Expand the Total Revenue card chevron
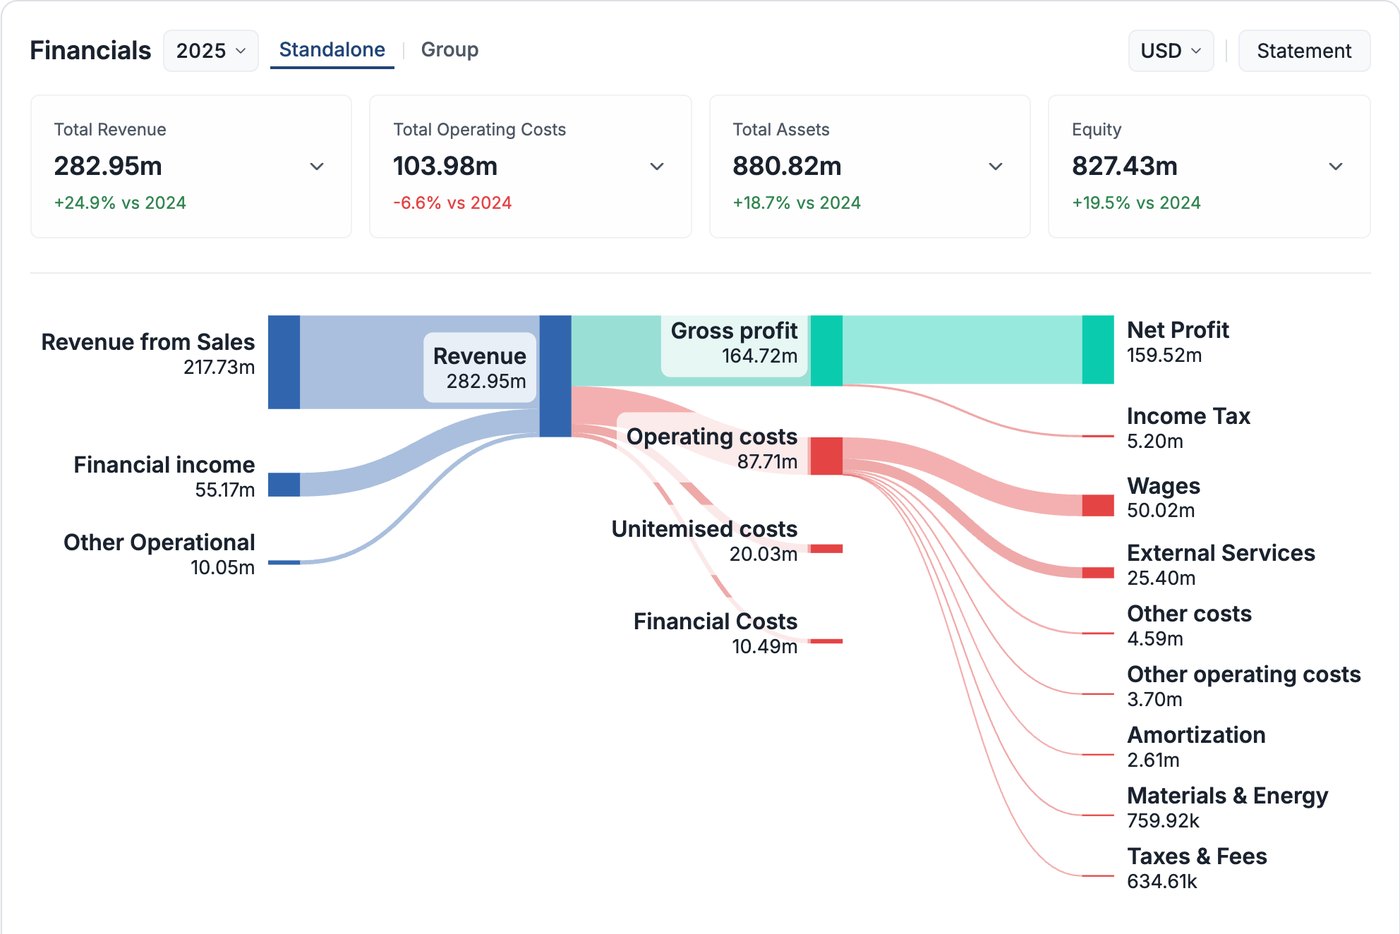This screenshot has width=1400, height=934. (x=317, y=166)
